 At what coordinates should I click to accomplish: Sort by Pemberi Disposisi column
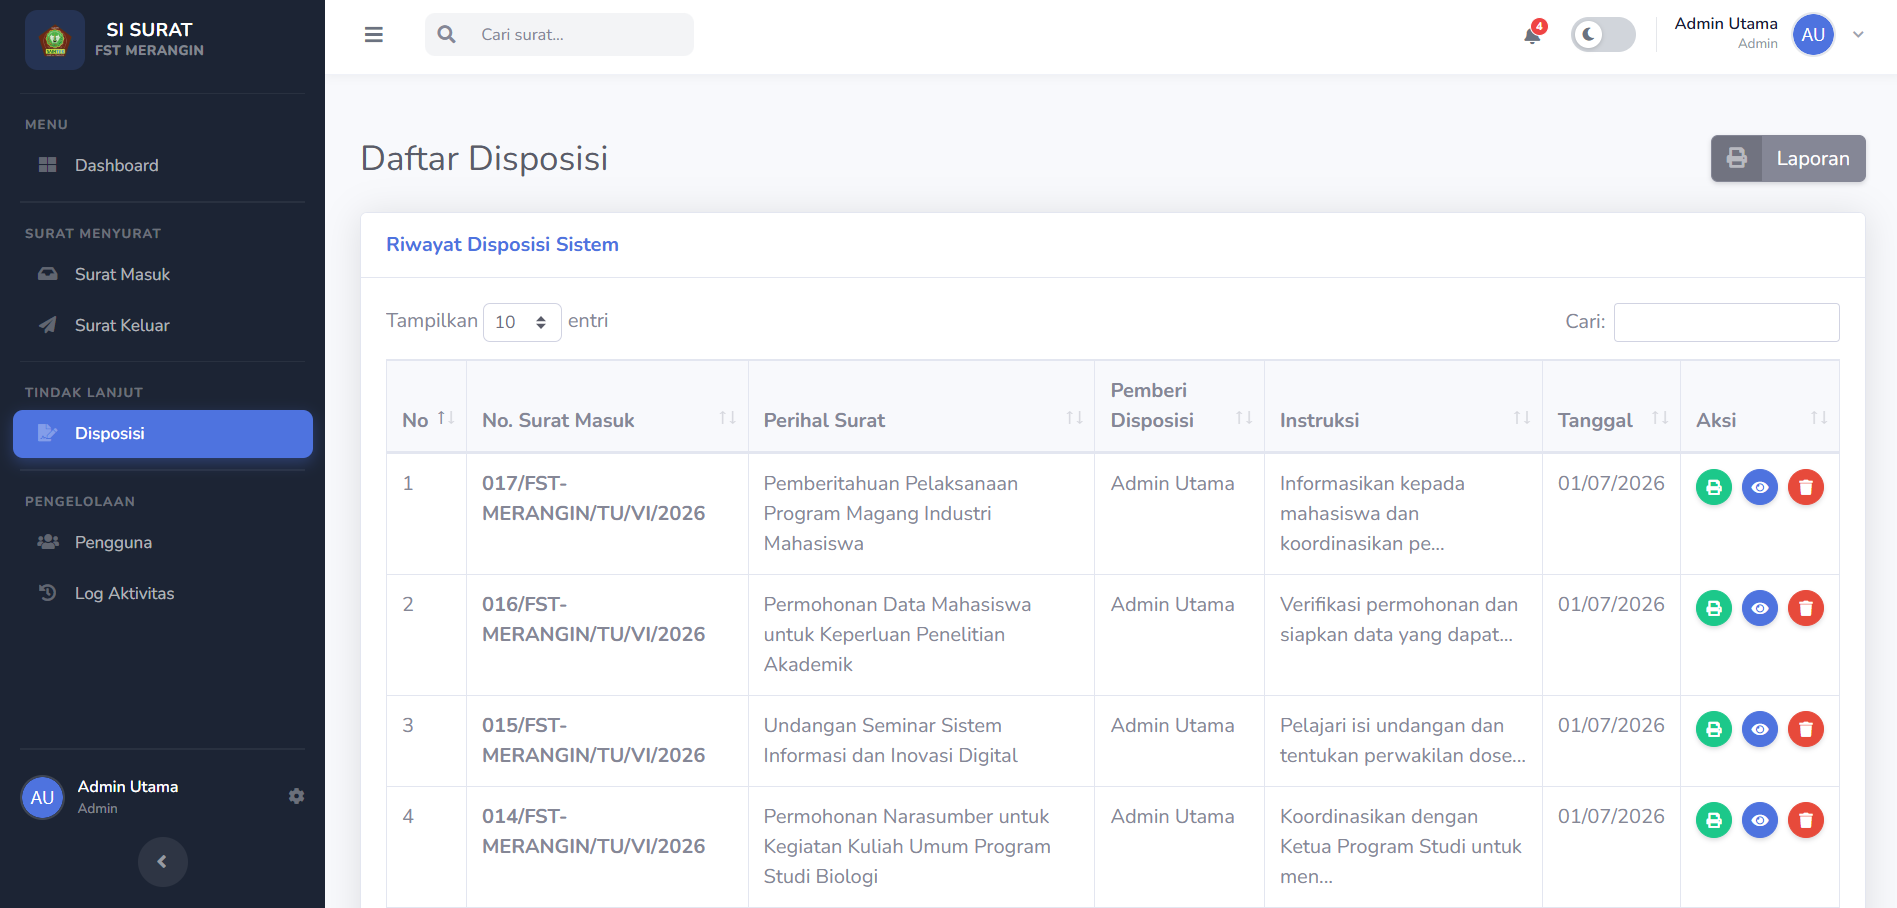tap(1180, 407)
